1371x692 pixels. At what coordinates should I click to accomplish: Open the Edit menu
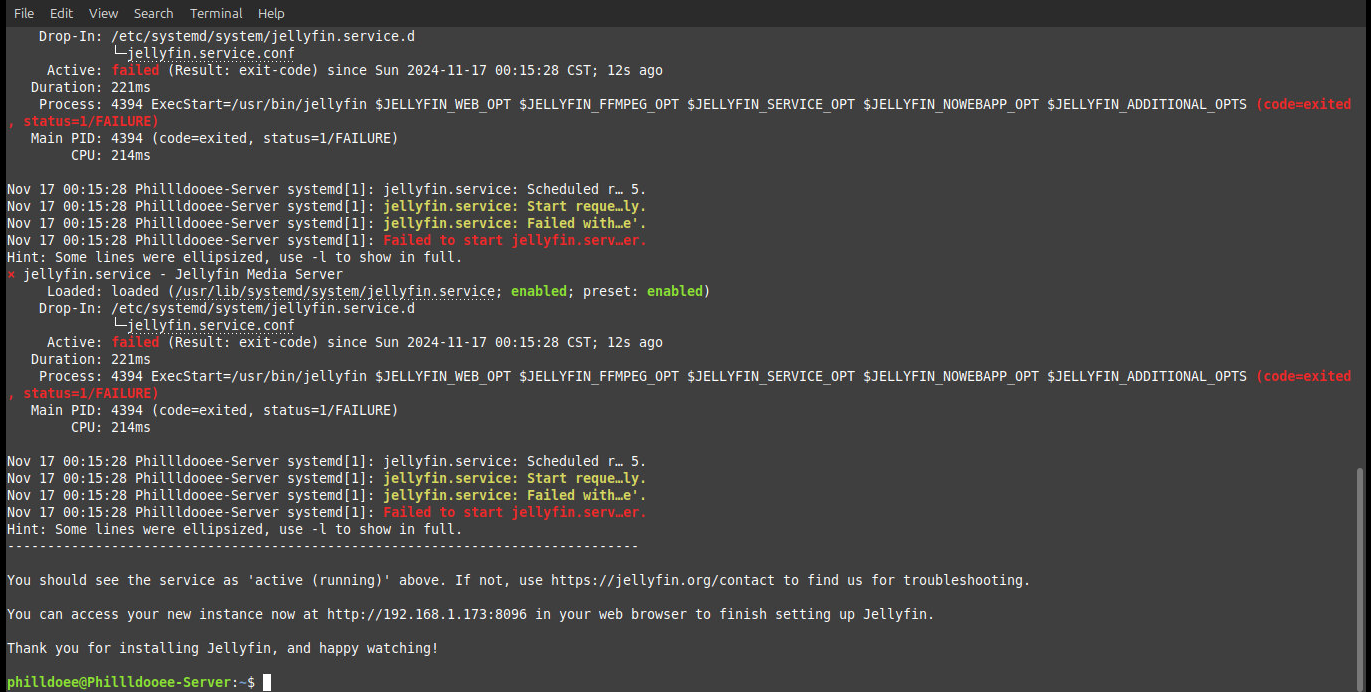(x=62, y=13)
